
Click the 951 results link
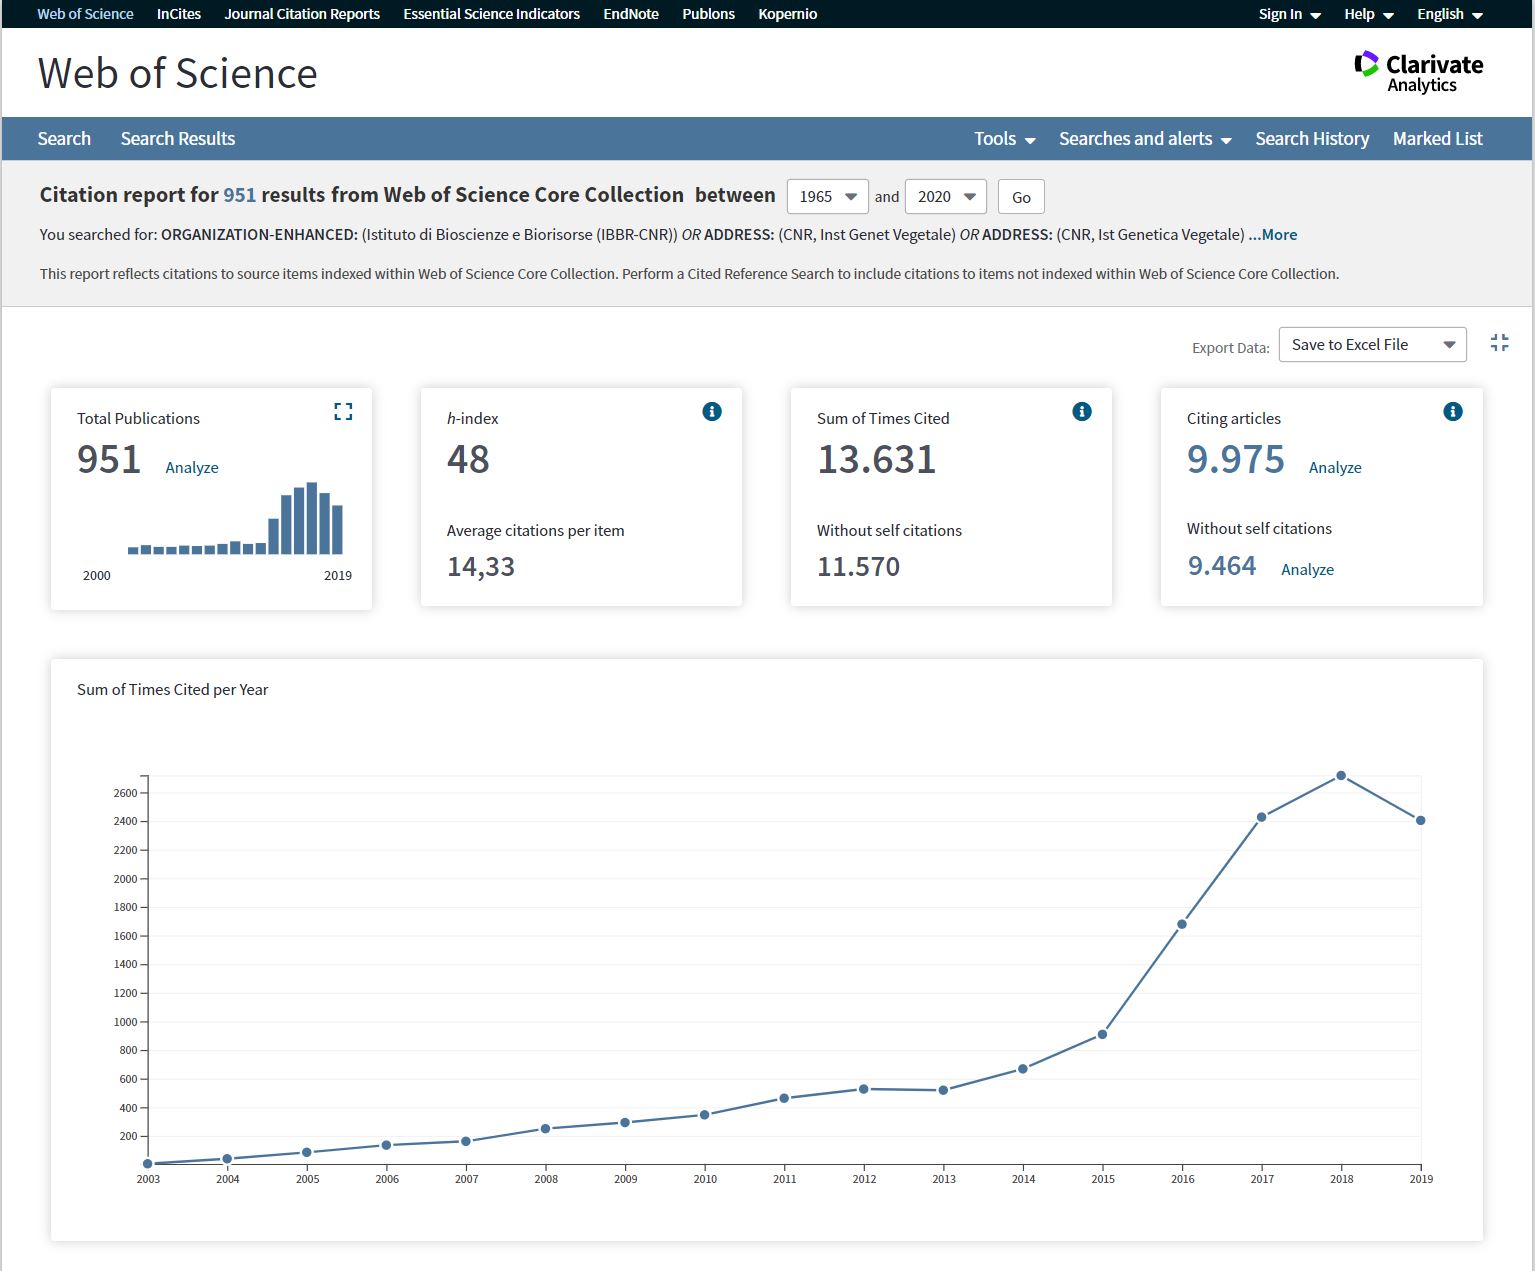point(240,195)
